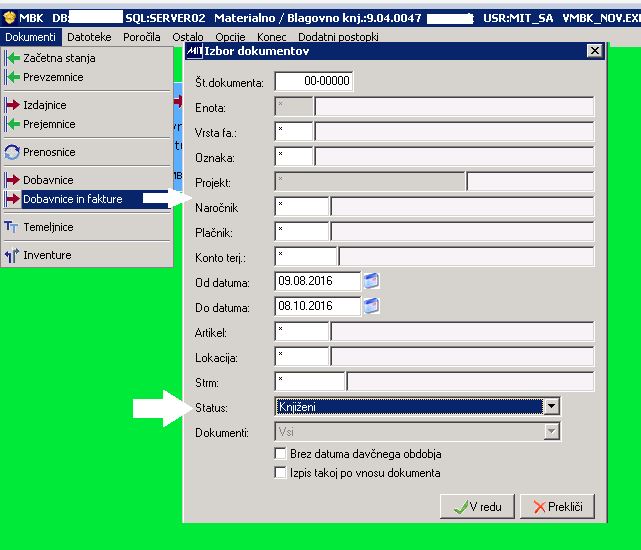The height and width of the screenshot is (550, 641).
Task: Click the Prenosnice circular arrows icon
Action: click(x=12, y=152)
